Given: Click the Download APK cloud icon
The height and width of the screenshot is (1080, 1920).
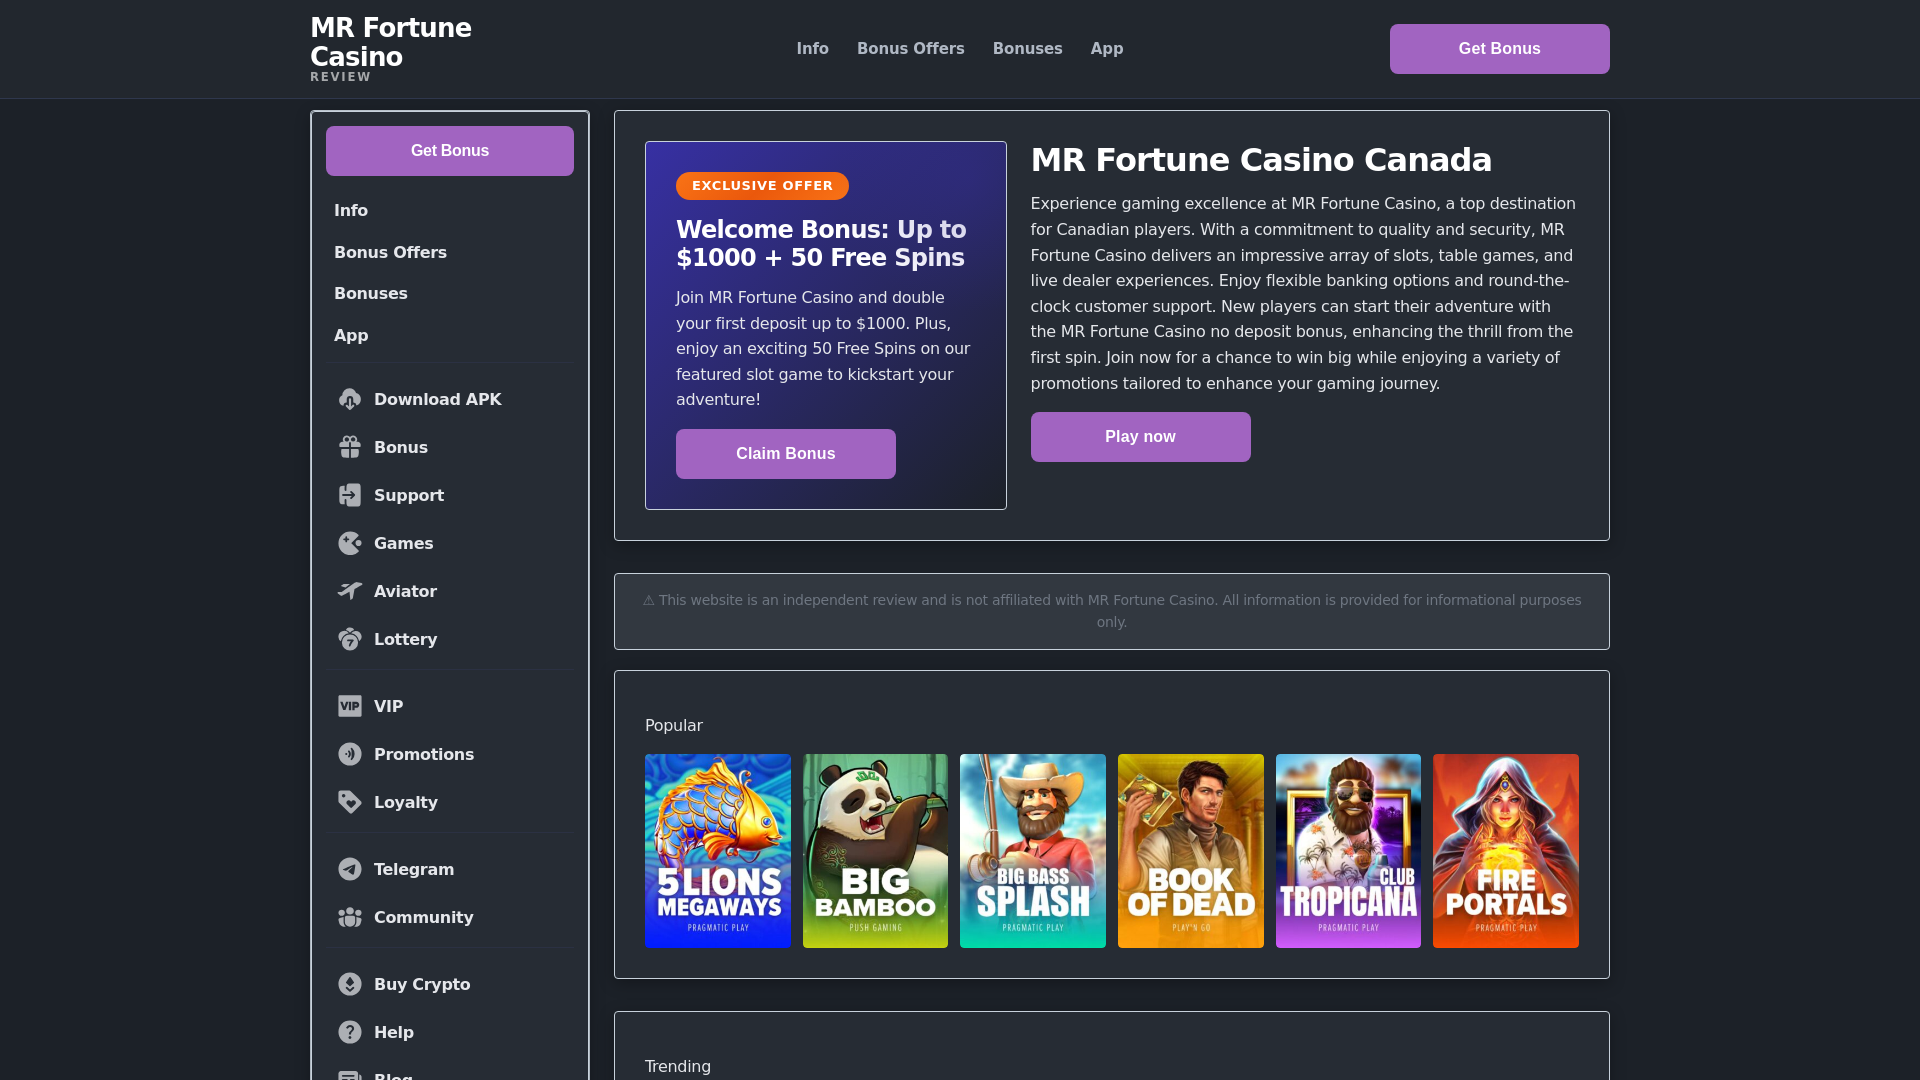Looking at the screenshot, I should pyautogui.click(x=349, y=400).
